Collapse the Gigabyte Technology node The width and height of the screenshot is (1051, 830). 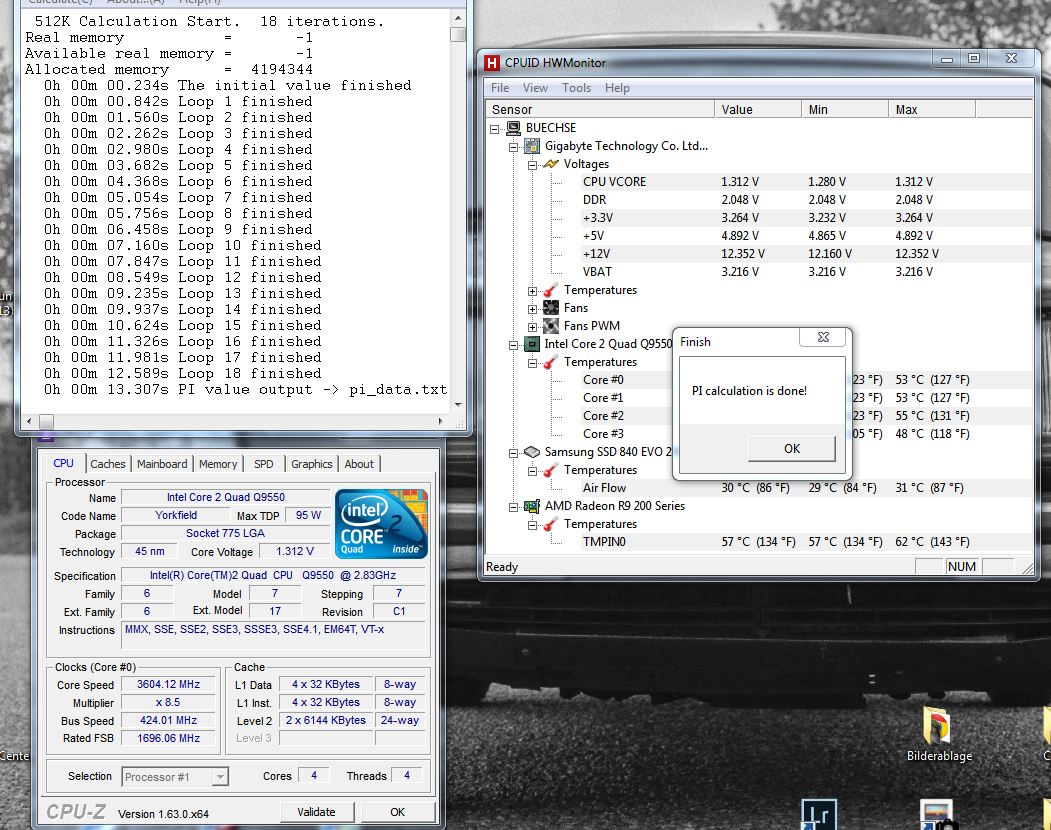[513, 147]
